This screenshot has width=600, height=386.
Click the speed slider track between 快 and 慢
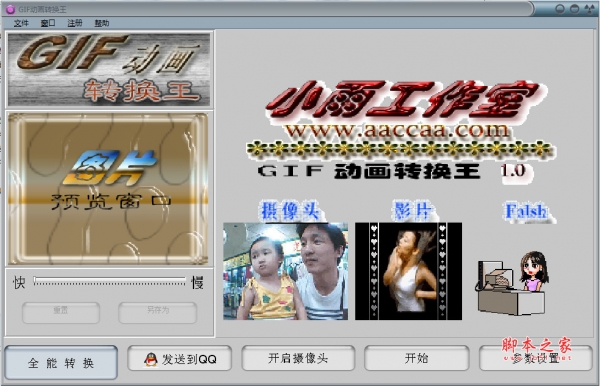pyautogui.click(x=109, y=281)
